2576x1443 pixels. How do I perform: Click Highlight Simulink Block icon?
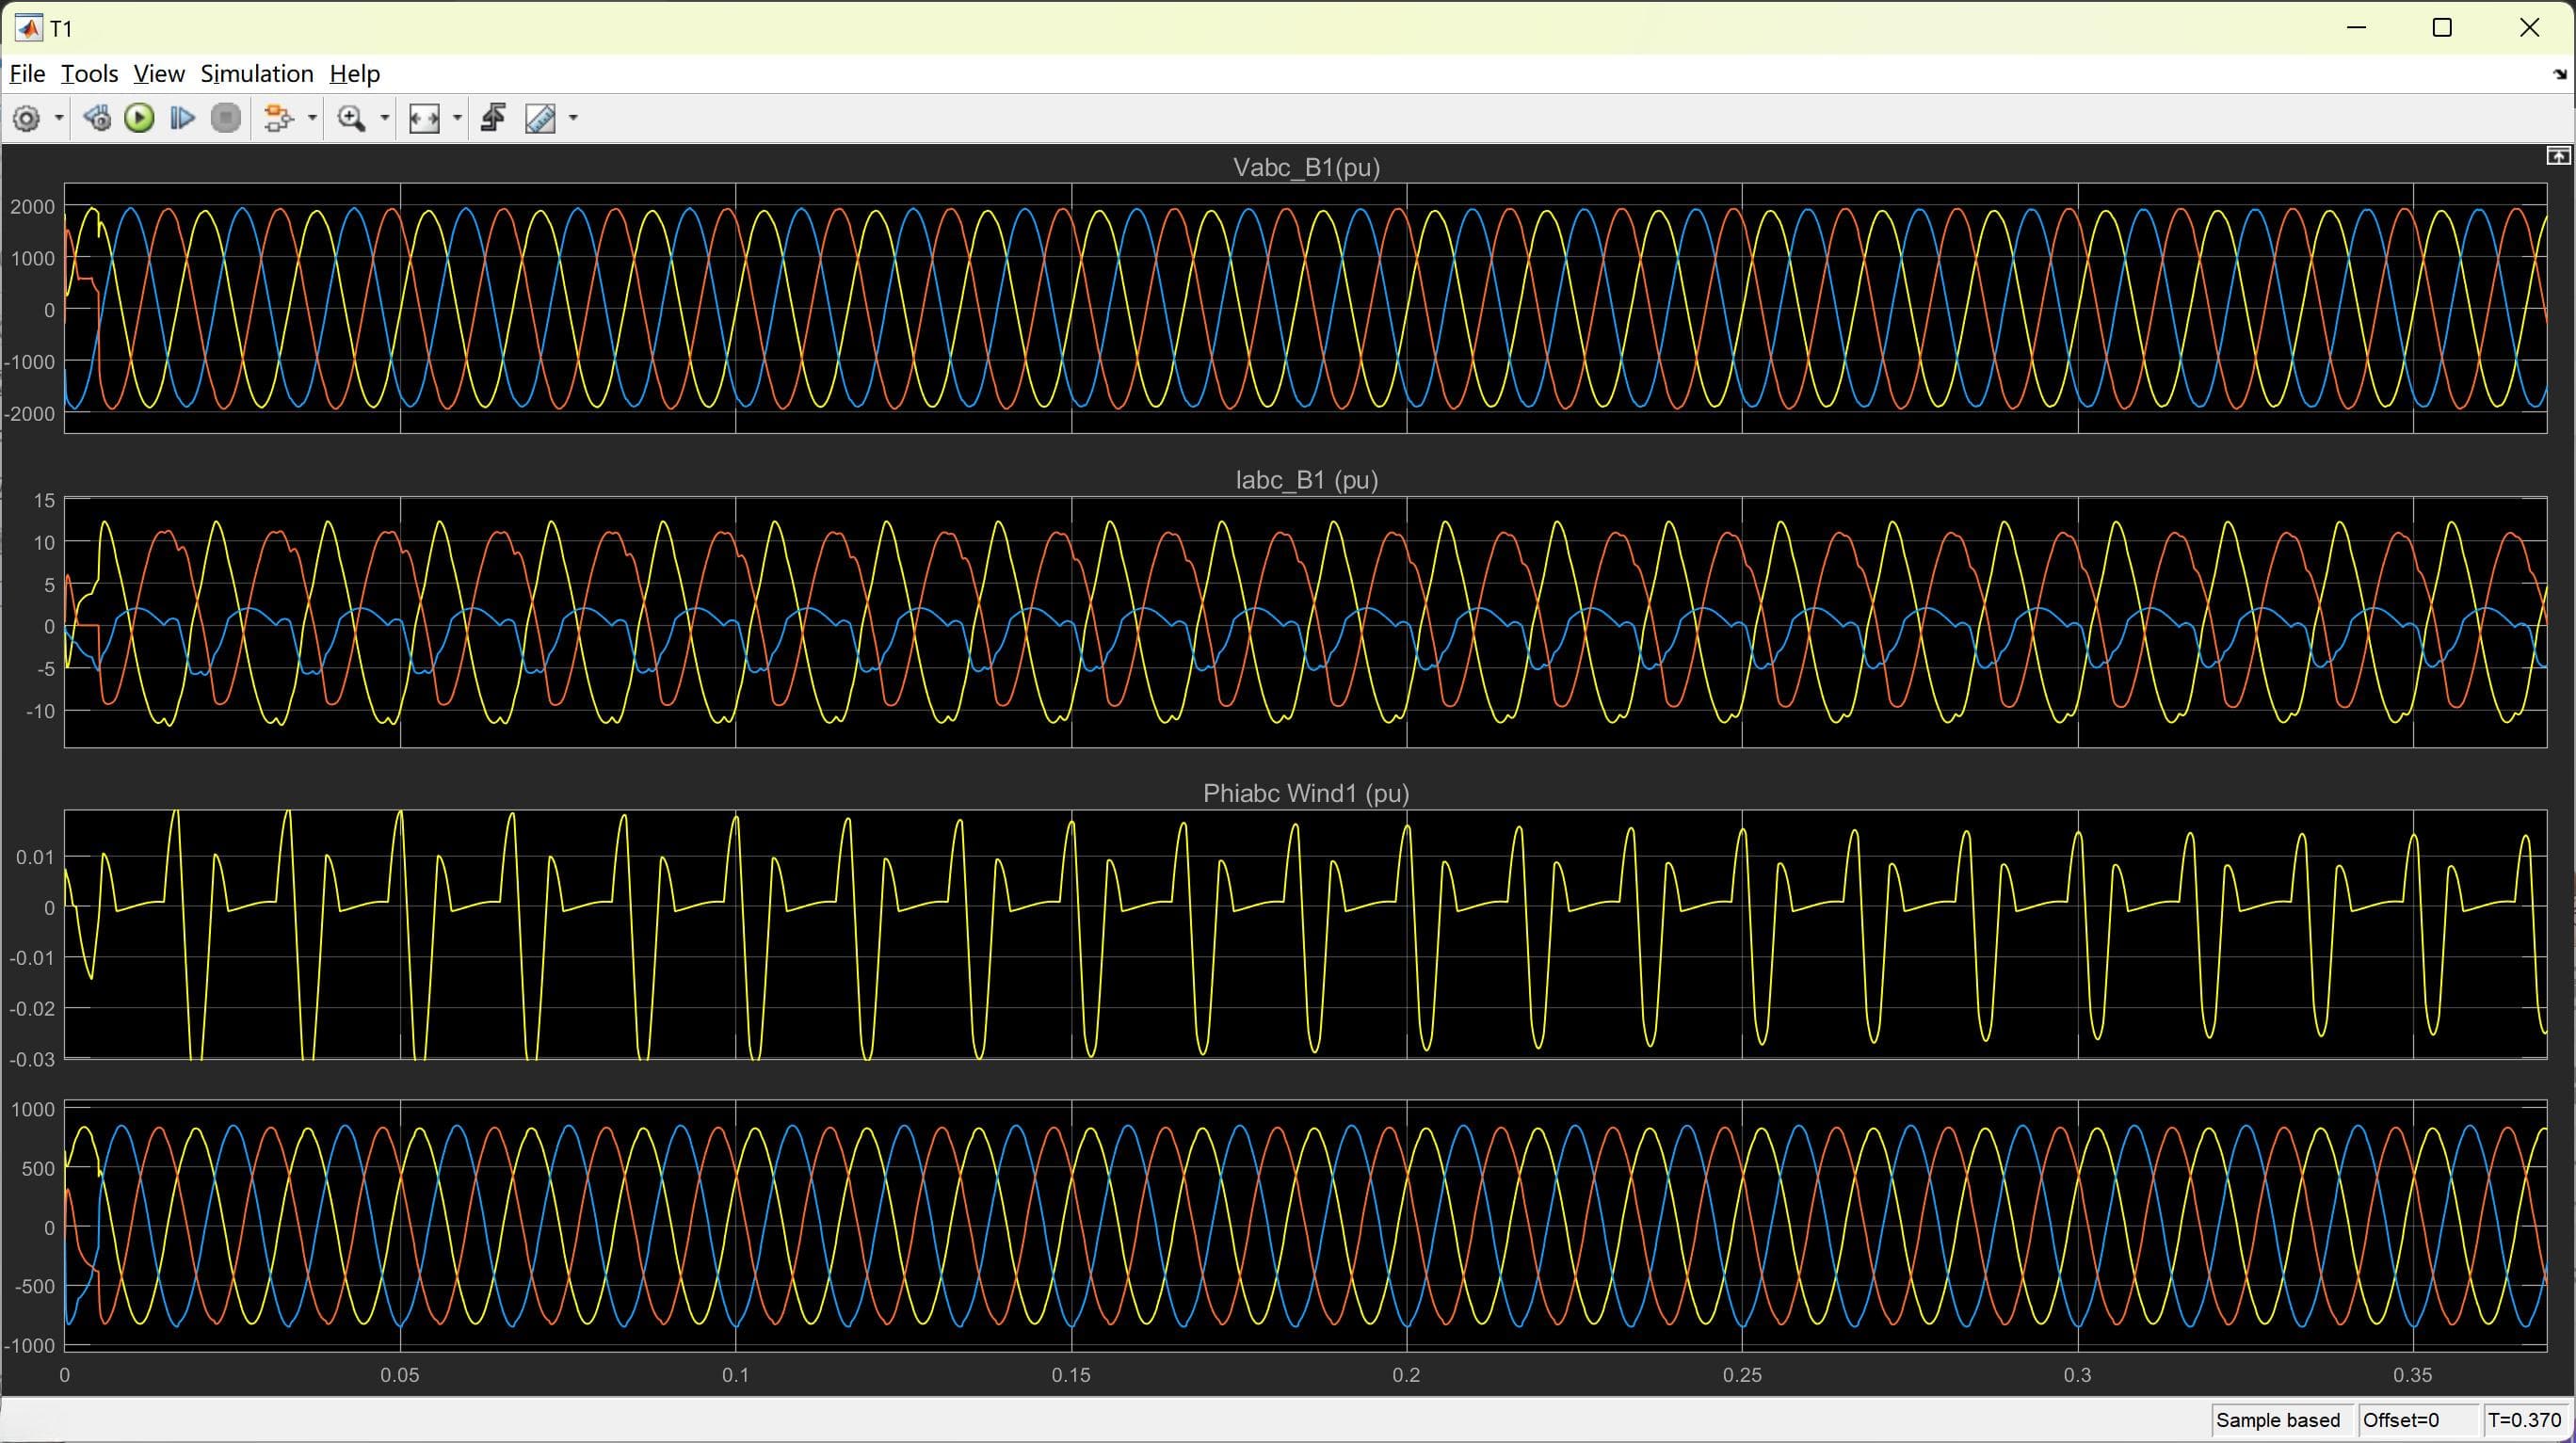(278, 118)
